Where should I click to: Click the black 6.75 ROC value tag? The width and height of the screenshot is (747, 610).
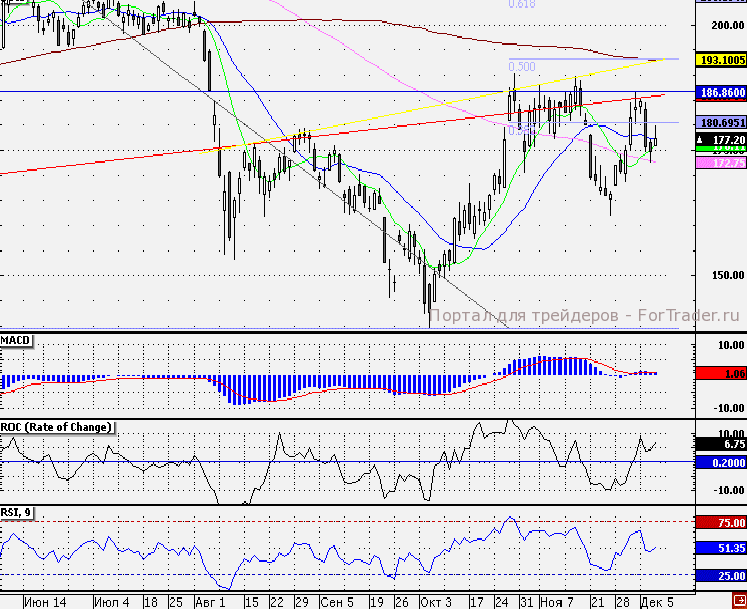point(720,444)
